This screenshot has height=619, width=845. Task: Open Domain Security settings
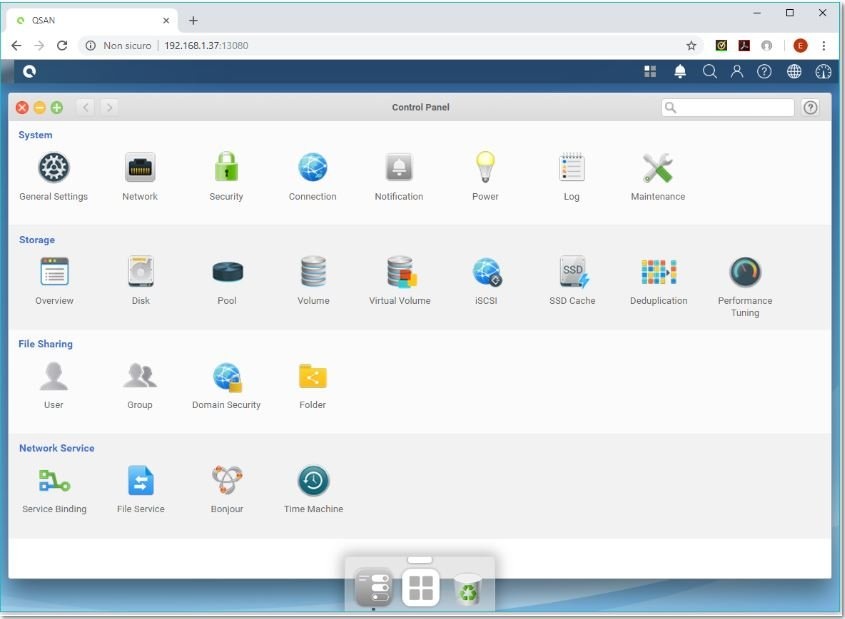tap(227, 377)
